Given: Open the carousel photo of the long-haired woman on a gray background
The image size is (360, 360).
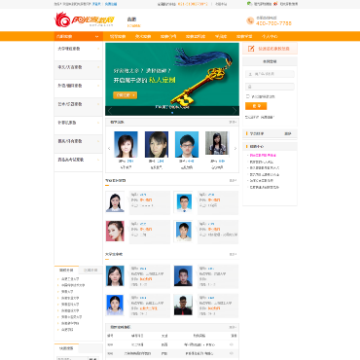Looking at the screenshot, I should point(217,143).
